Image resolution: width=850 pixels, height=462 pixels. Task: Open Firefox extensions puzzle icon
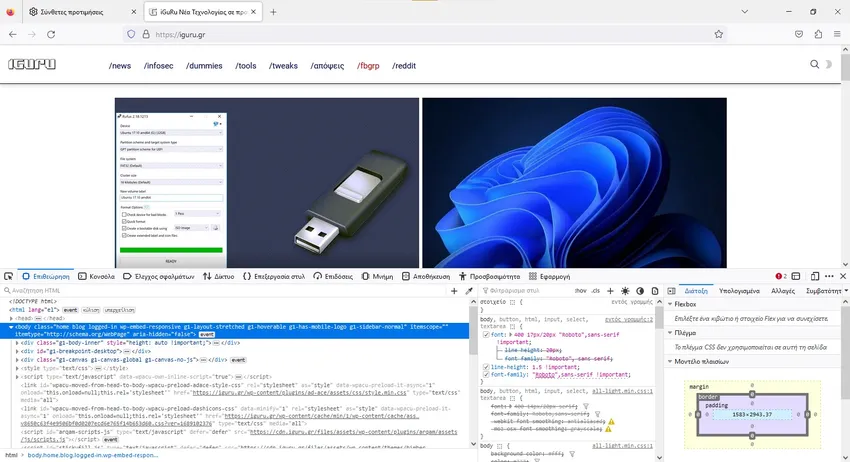[818, 34]
